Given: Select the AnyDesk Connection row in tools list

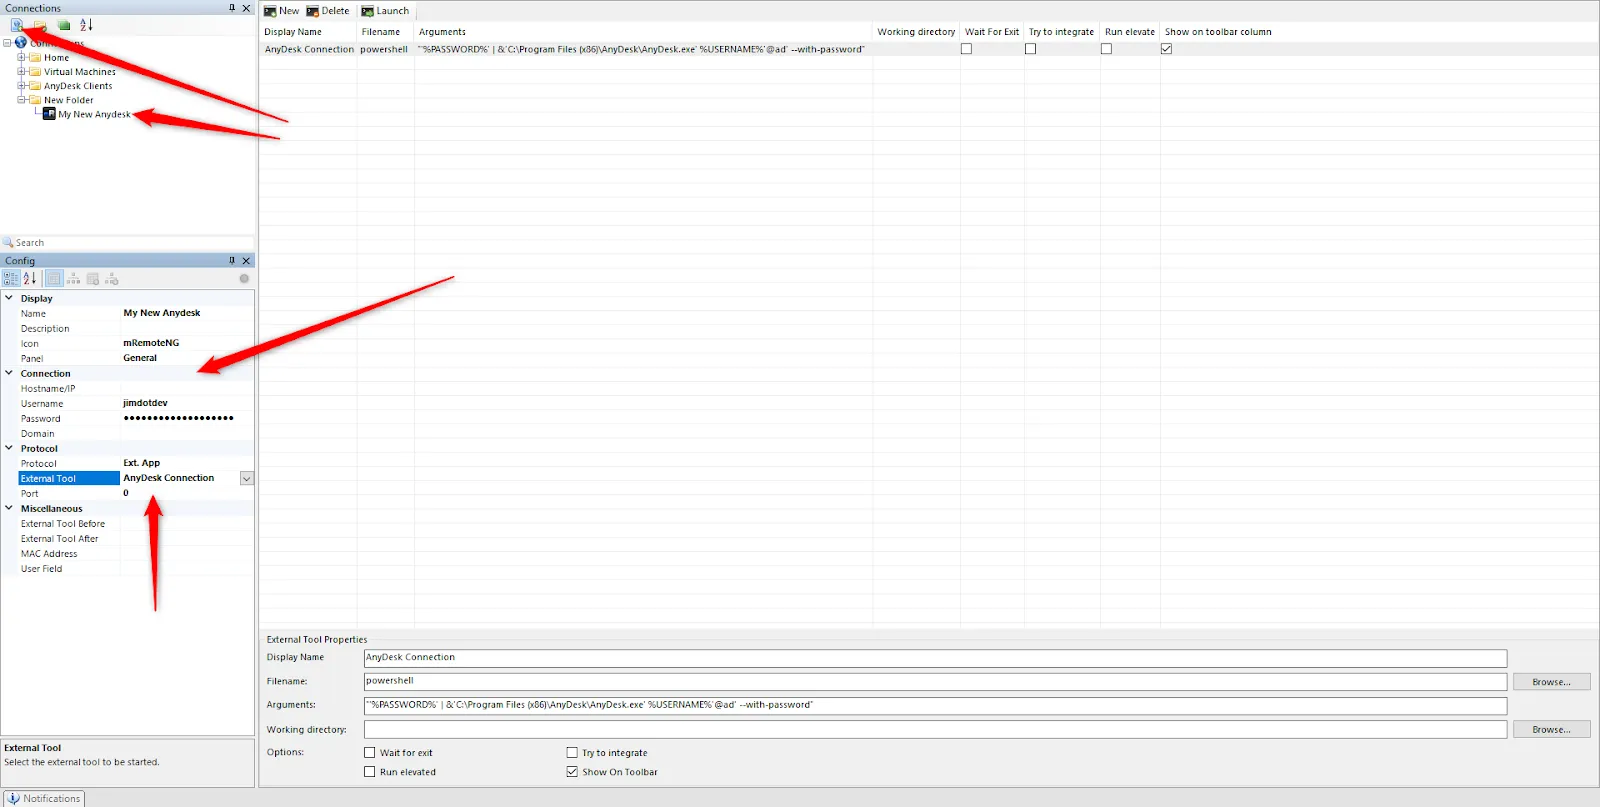Looking at the screenshot, I should pos(928,49).
